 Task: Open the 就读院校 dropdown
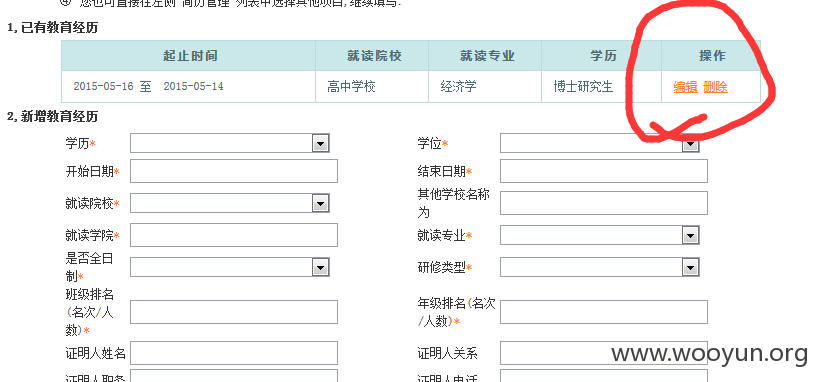[230, 203]
